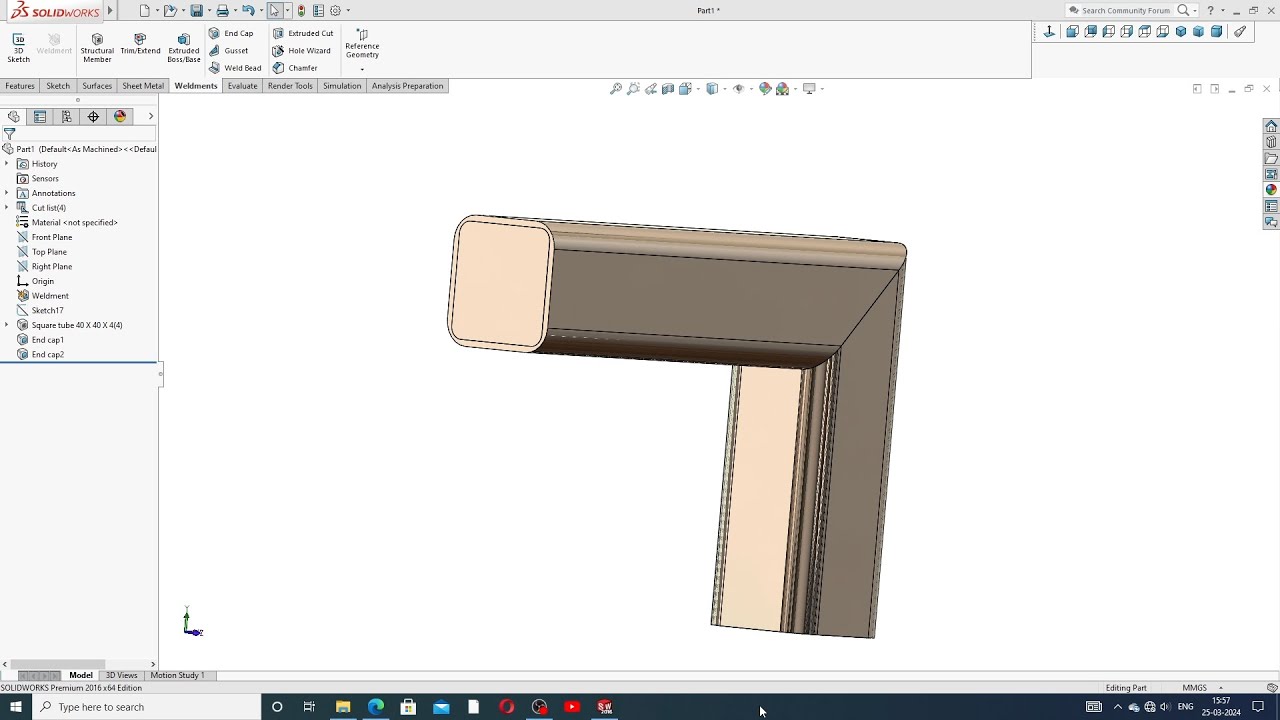The image size is (1280, 720).
Task: Expand the History node
Action: tap(6, 164)
